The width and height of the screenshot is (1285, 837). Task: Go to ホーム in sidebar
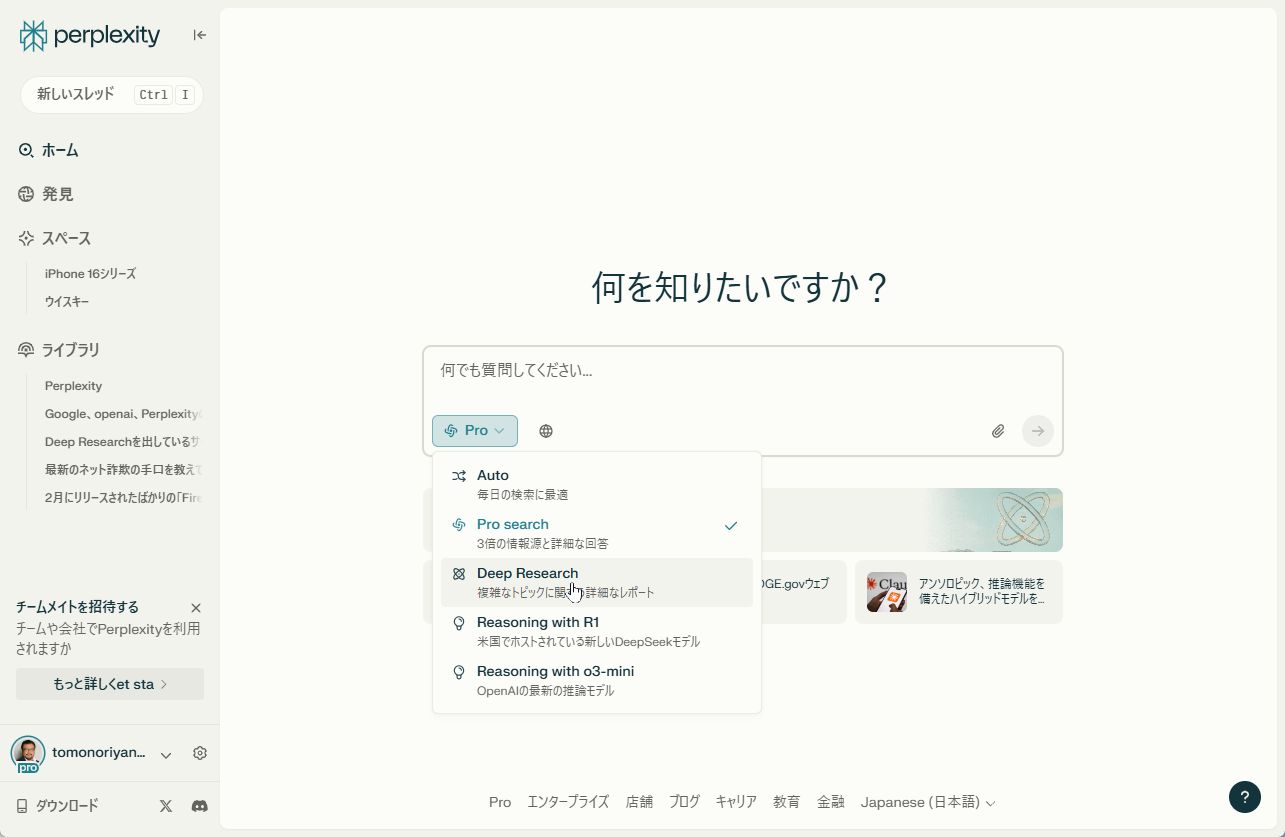tap(60, 150)
